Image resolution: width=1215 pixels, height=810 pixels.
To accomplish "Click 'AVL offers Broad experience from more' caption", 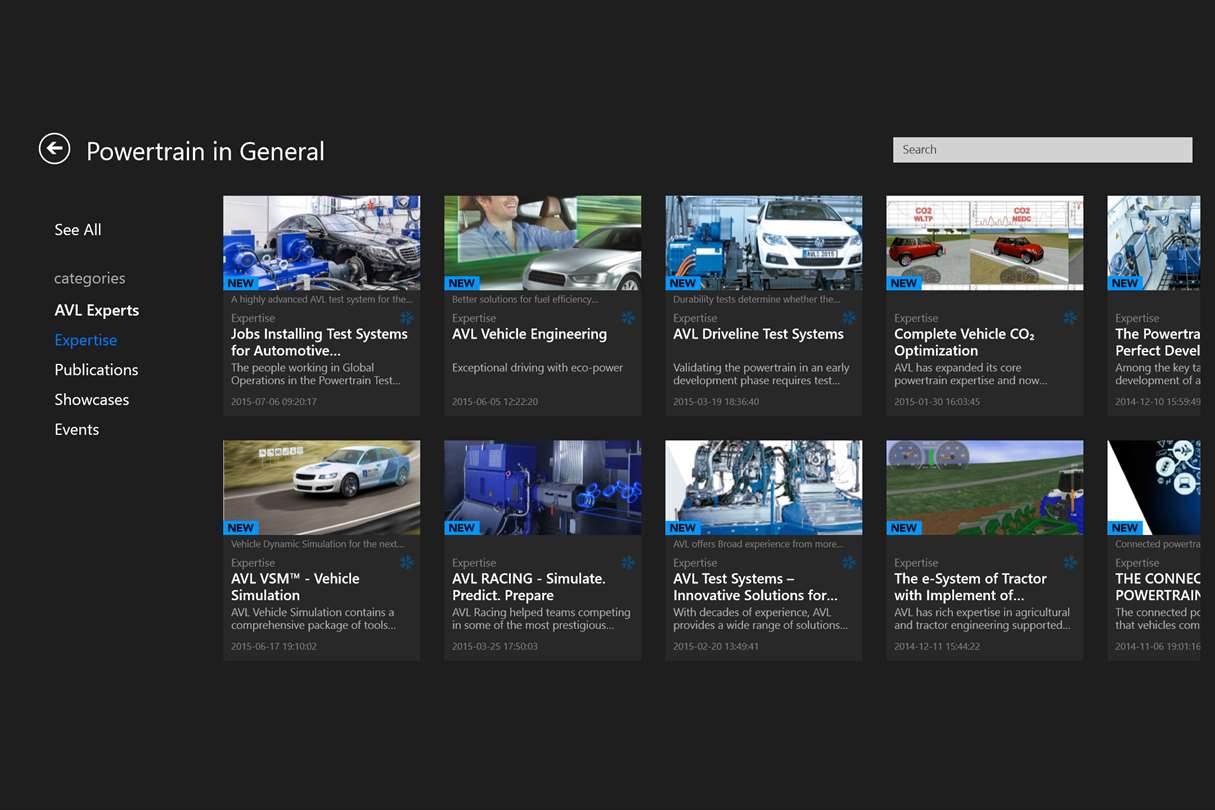I will coord(757,544).
